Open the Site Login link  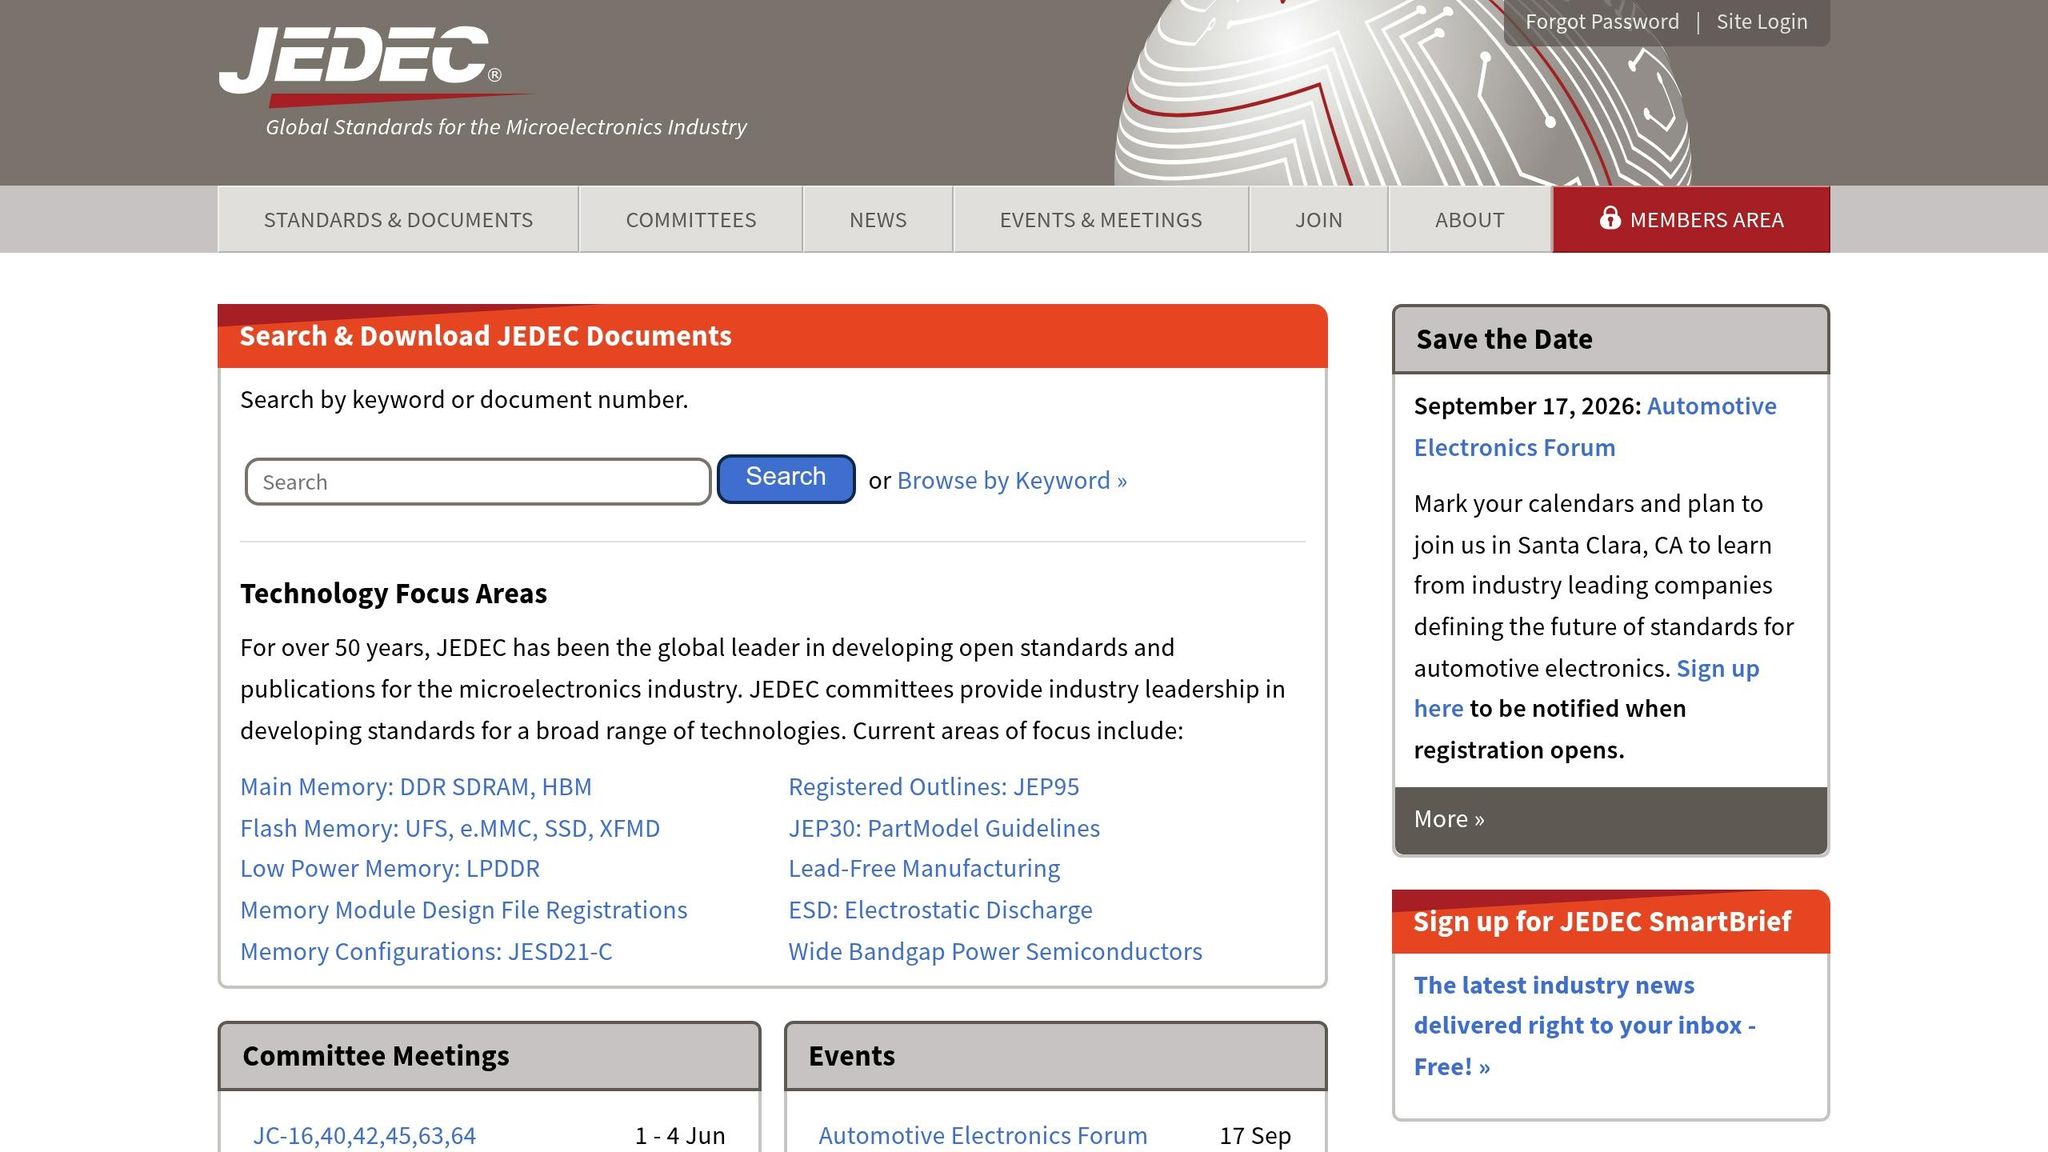[x=1762, y=22]
